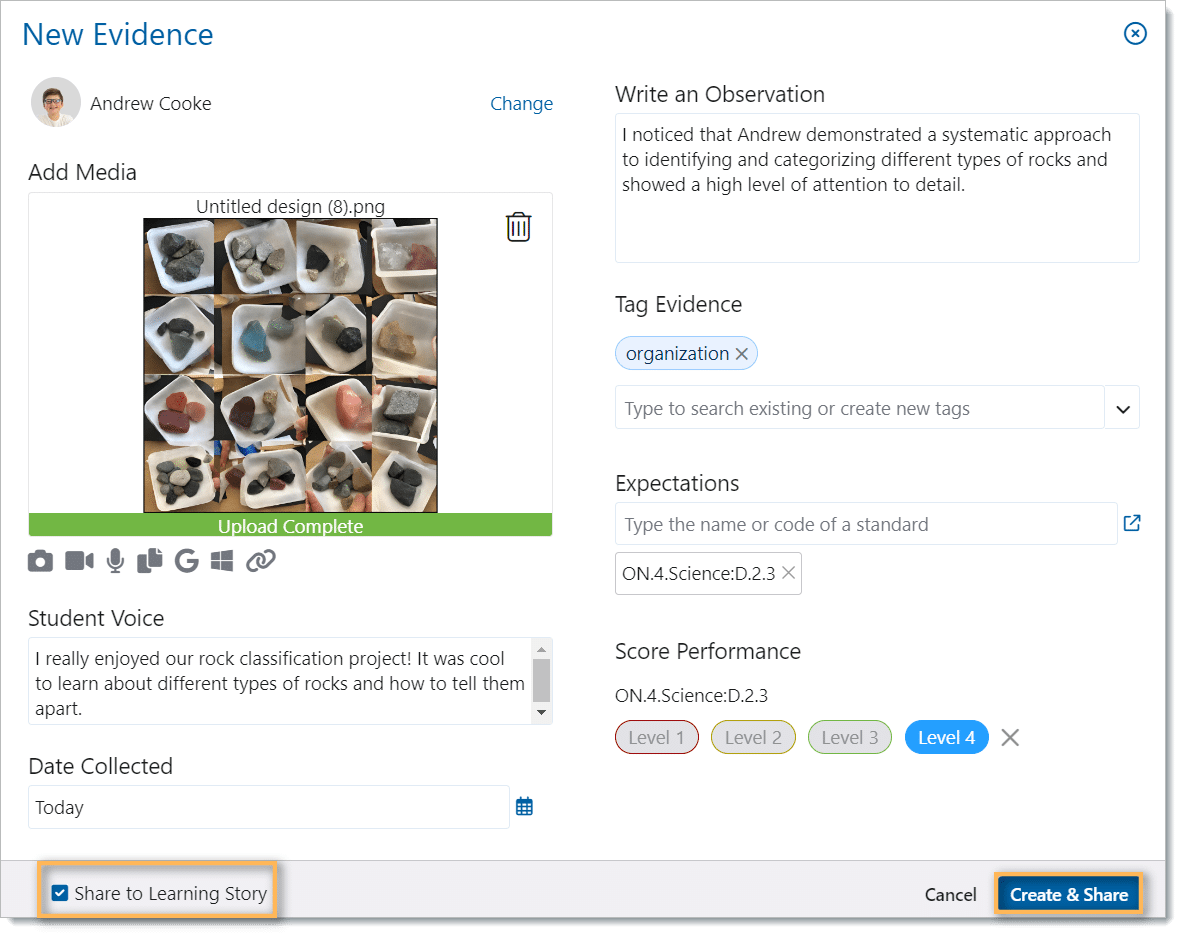Viewport: 1181px width, 933px height.
Task: Click the Student Voice scrollbar down arrow
Action: [541, 712]
